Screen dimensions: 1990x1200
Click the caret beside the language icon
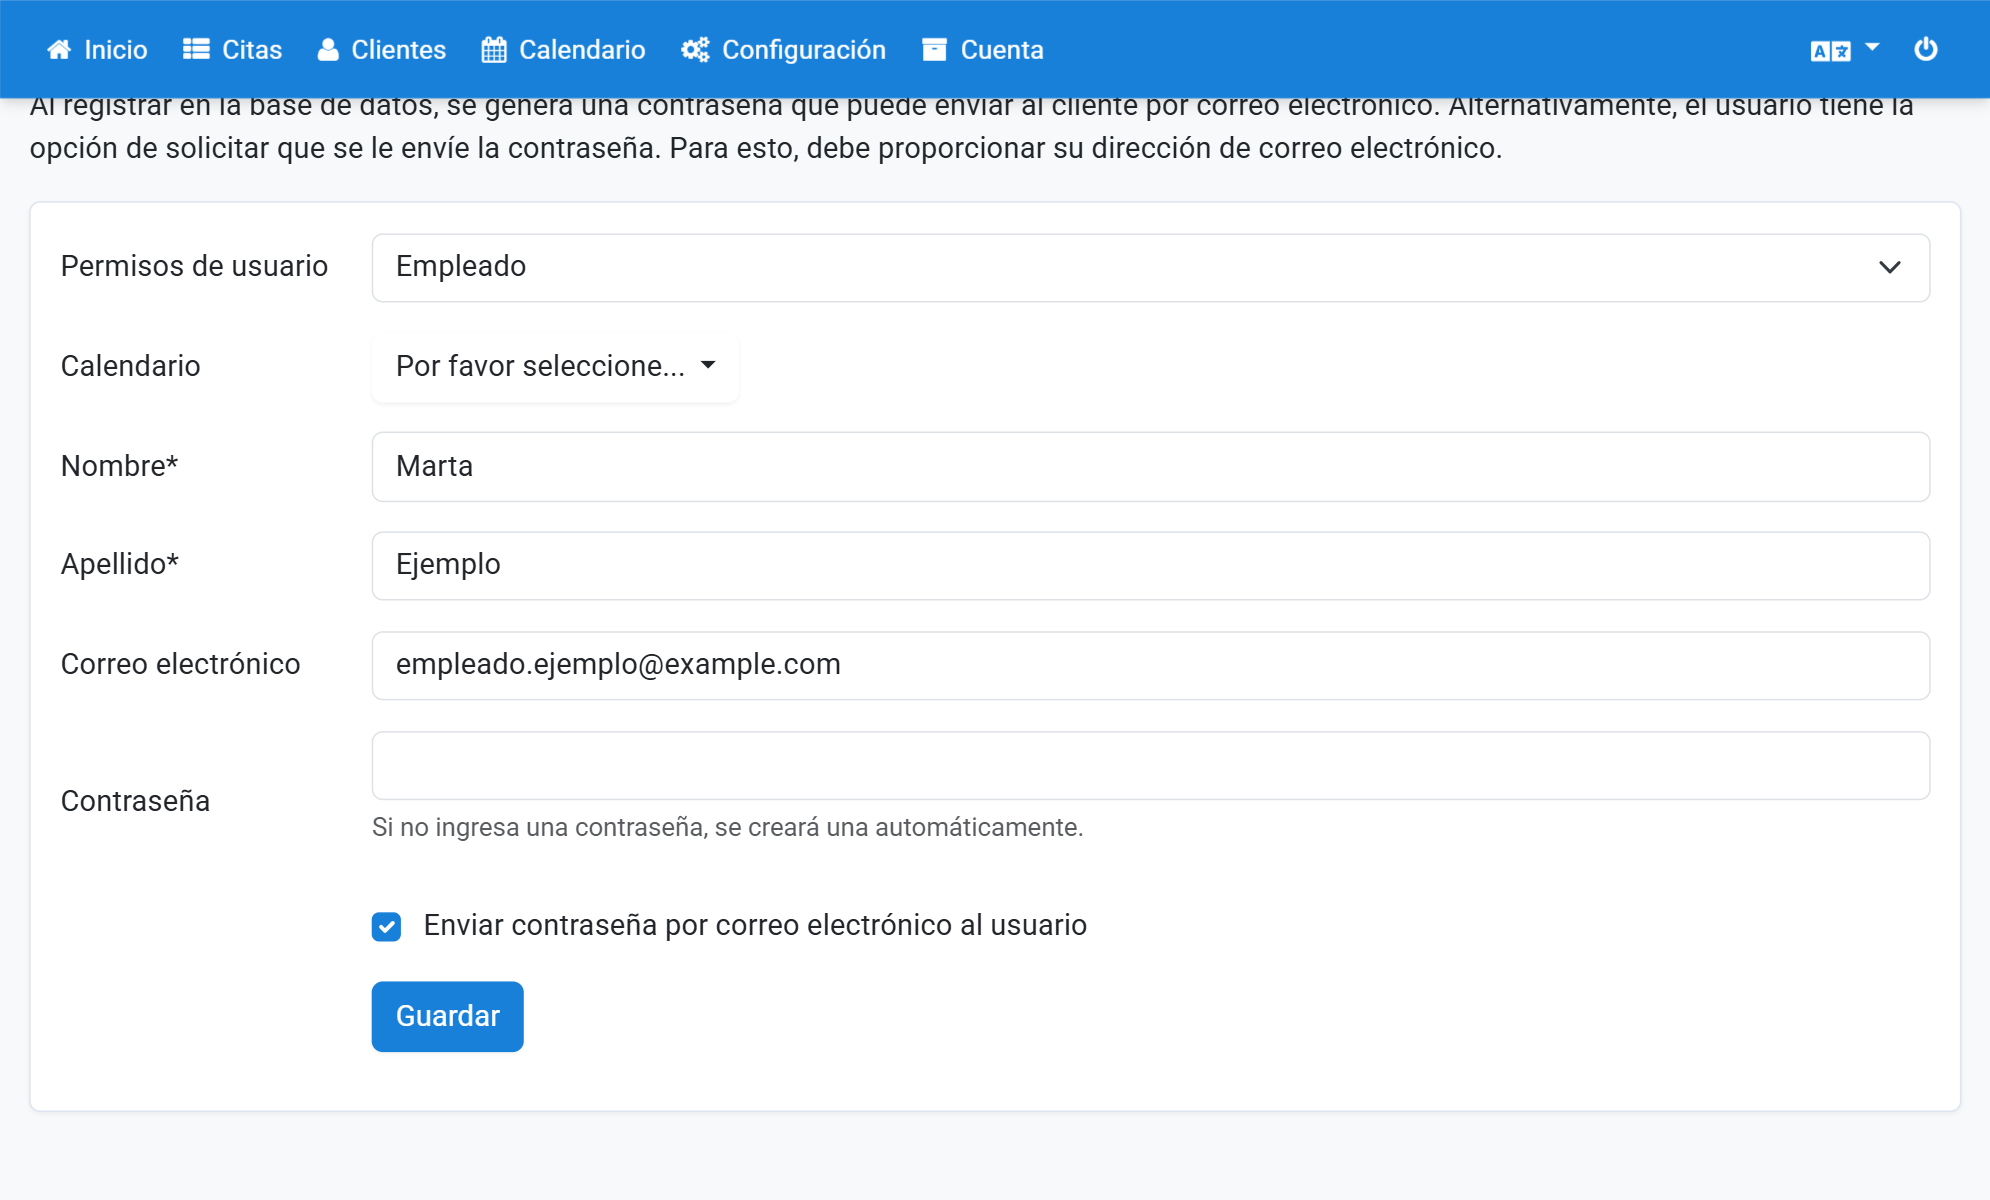1873,47
